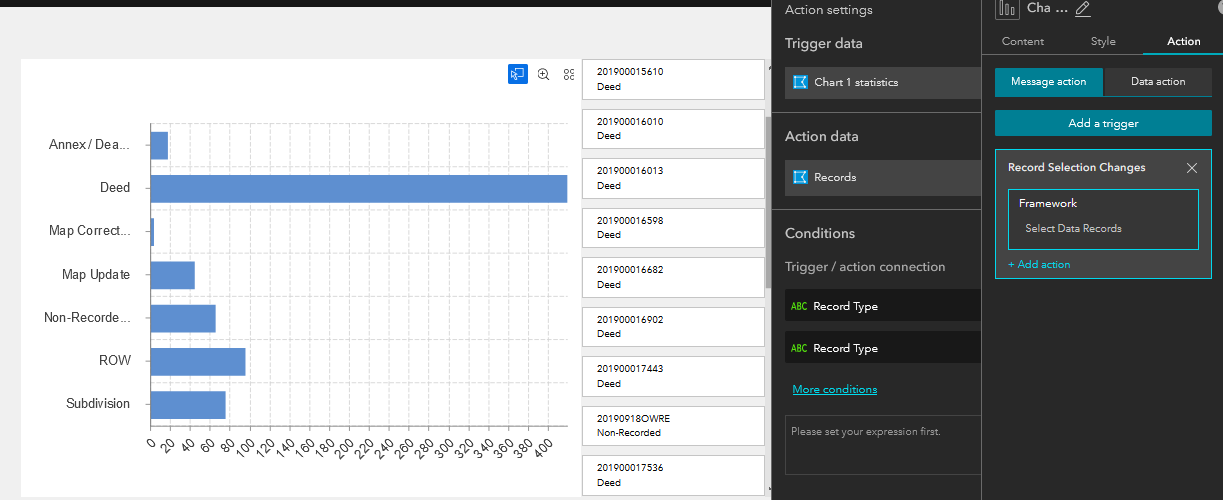Select list record 201900016902

pyautogui.click(x=673, y=327)
